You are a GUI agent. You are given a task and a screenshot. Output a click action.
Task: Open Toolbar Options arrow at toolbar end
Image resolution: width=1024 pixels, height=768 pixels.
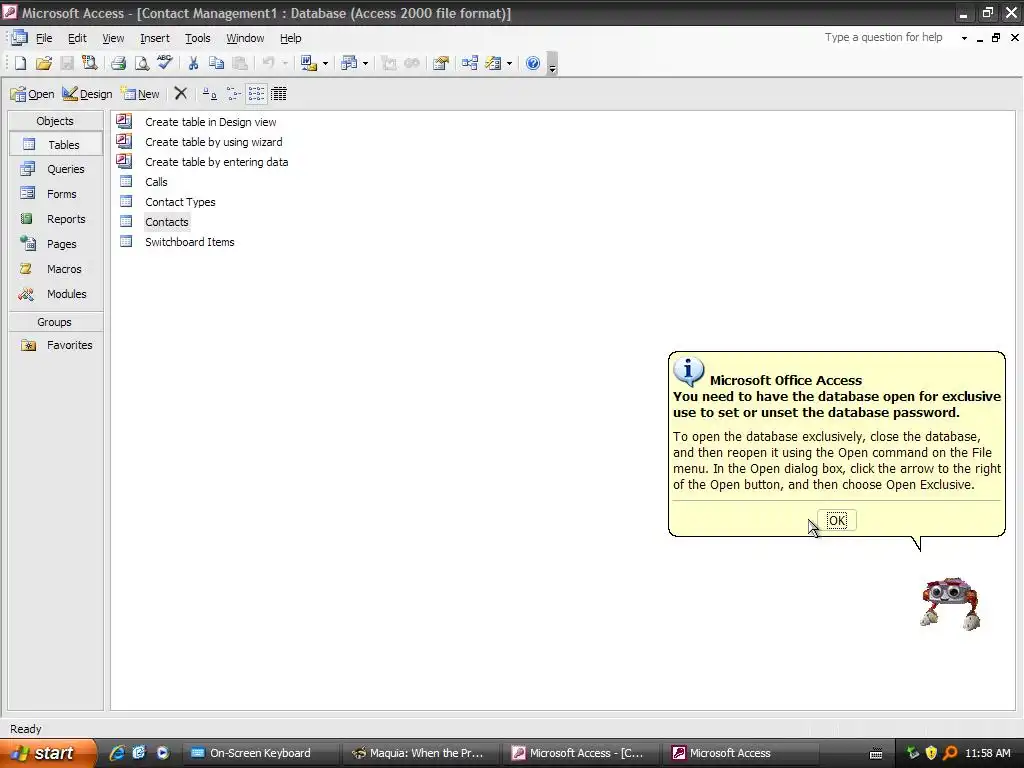[552, 65]
